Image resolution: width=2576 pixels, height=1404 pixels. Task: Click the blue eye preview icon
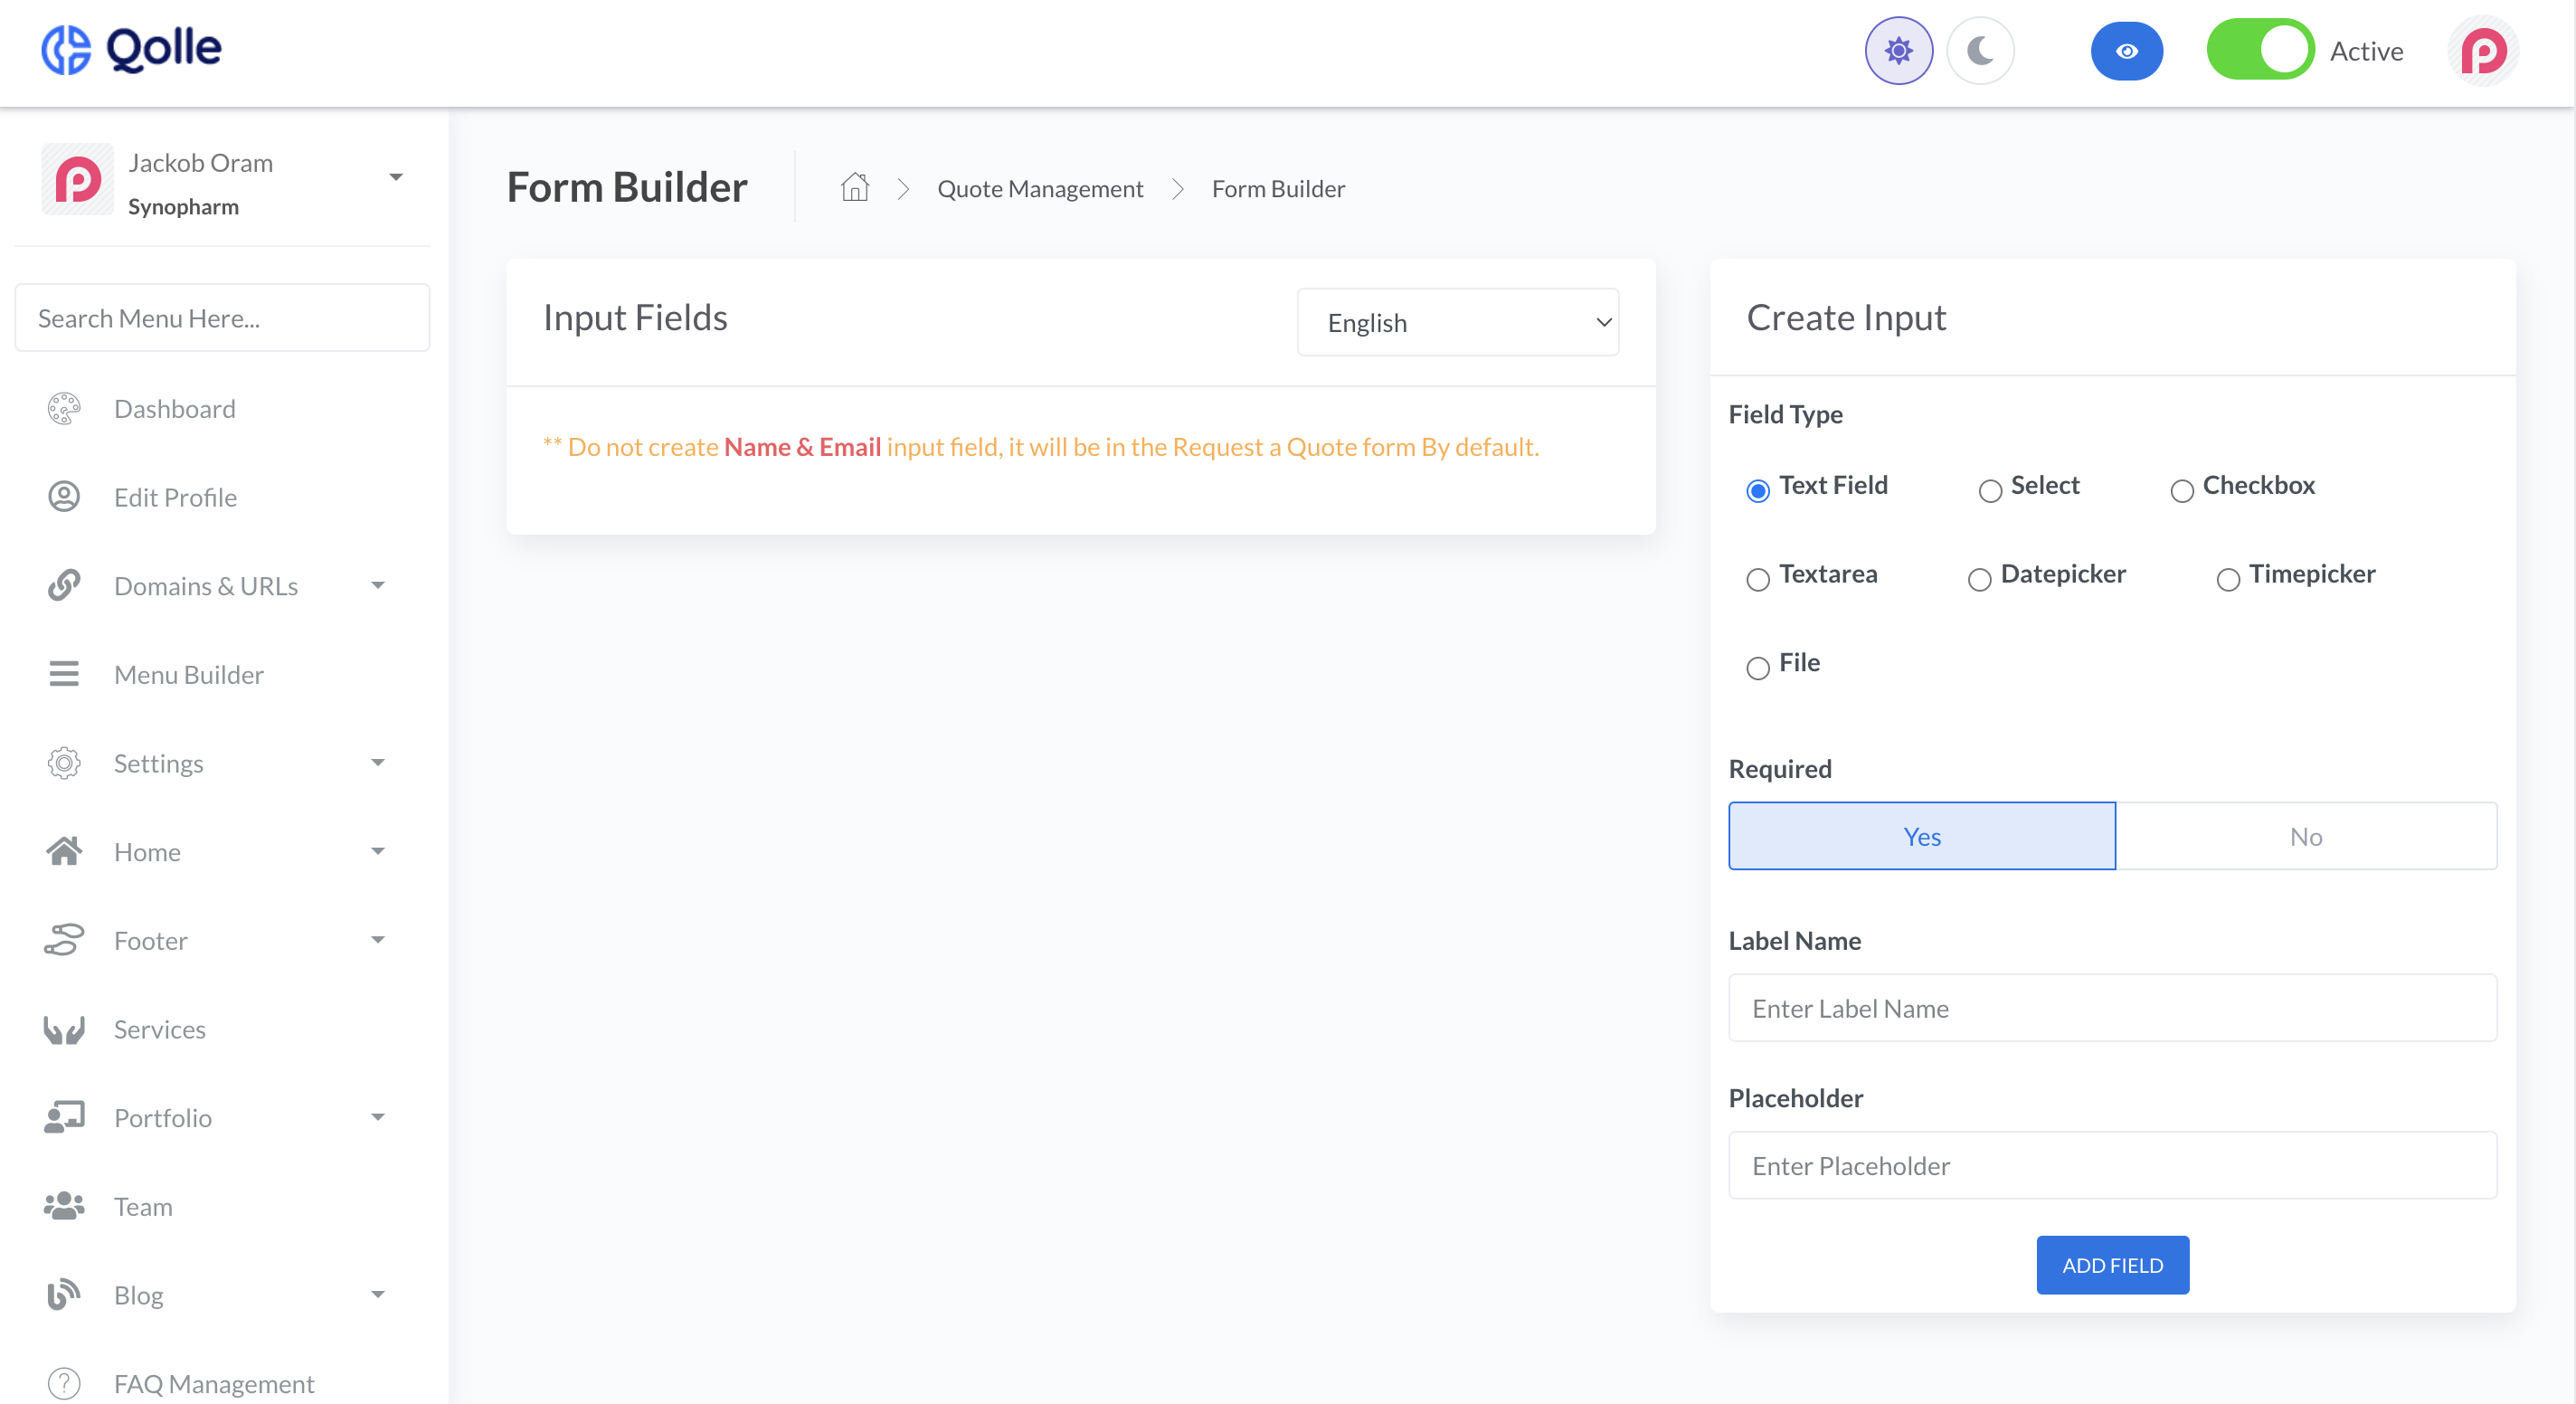(2126, 51)
